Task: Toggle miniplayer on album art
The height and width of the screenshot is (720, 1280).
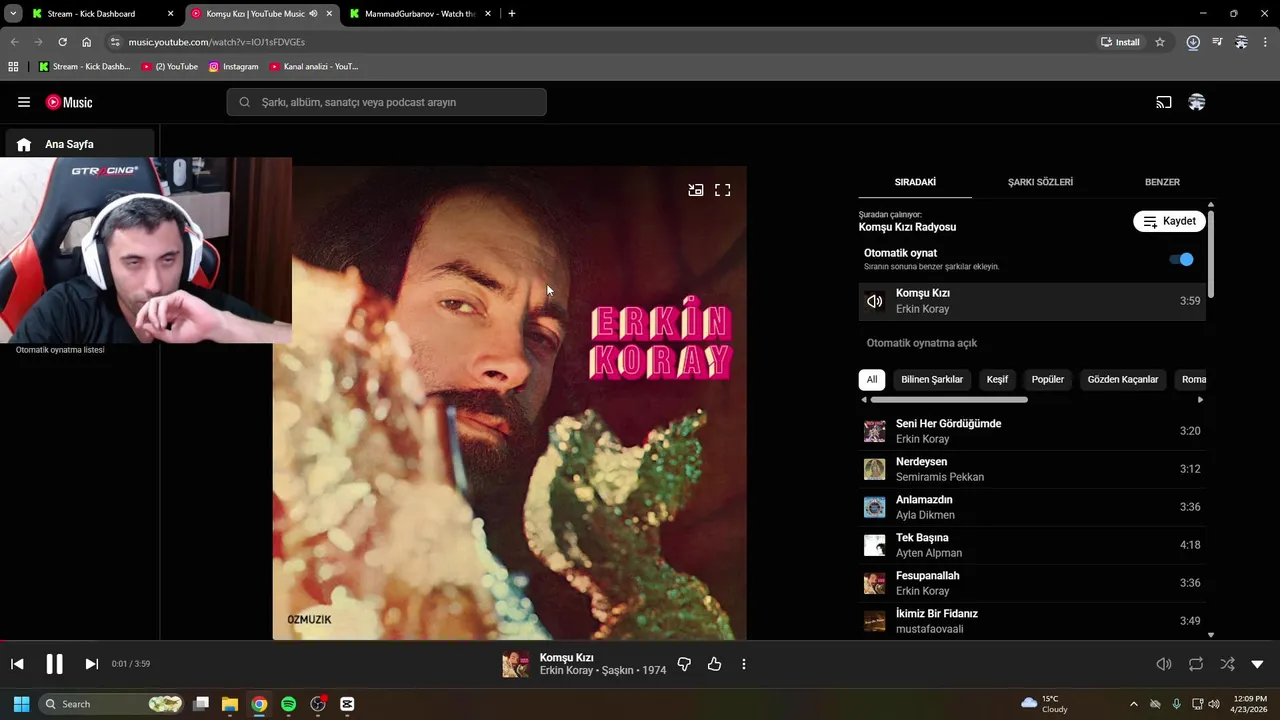Action: pos(696,190)
